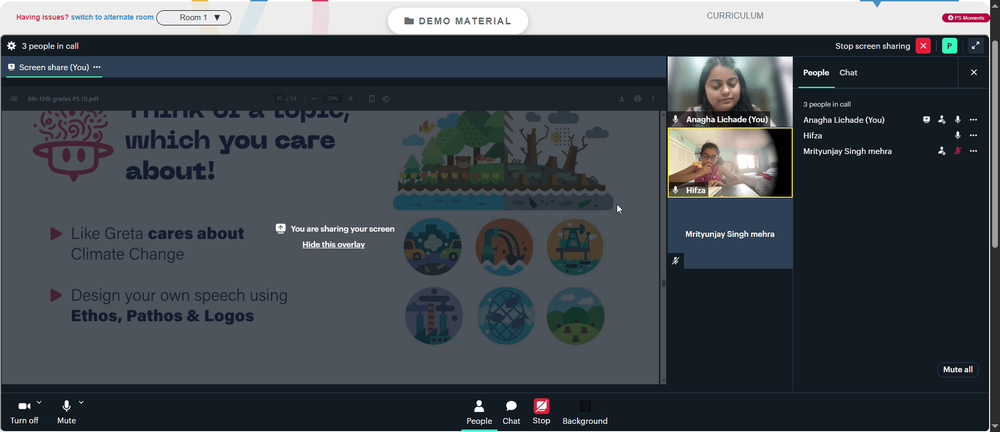Open the DEMO MATERIAL button
The image size is (1000, 432).
pyautogui.click(x=458, y=21)
